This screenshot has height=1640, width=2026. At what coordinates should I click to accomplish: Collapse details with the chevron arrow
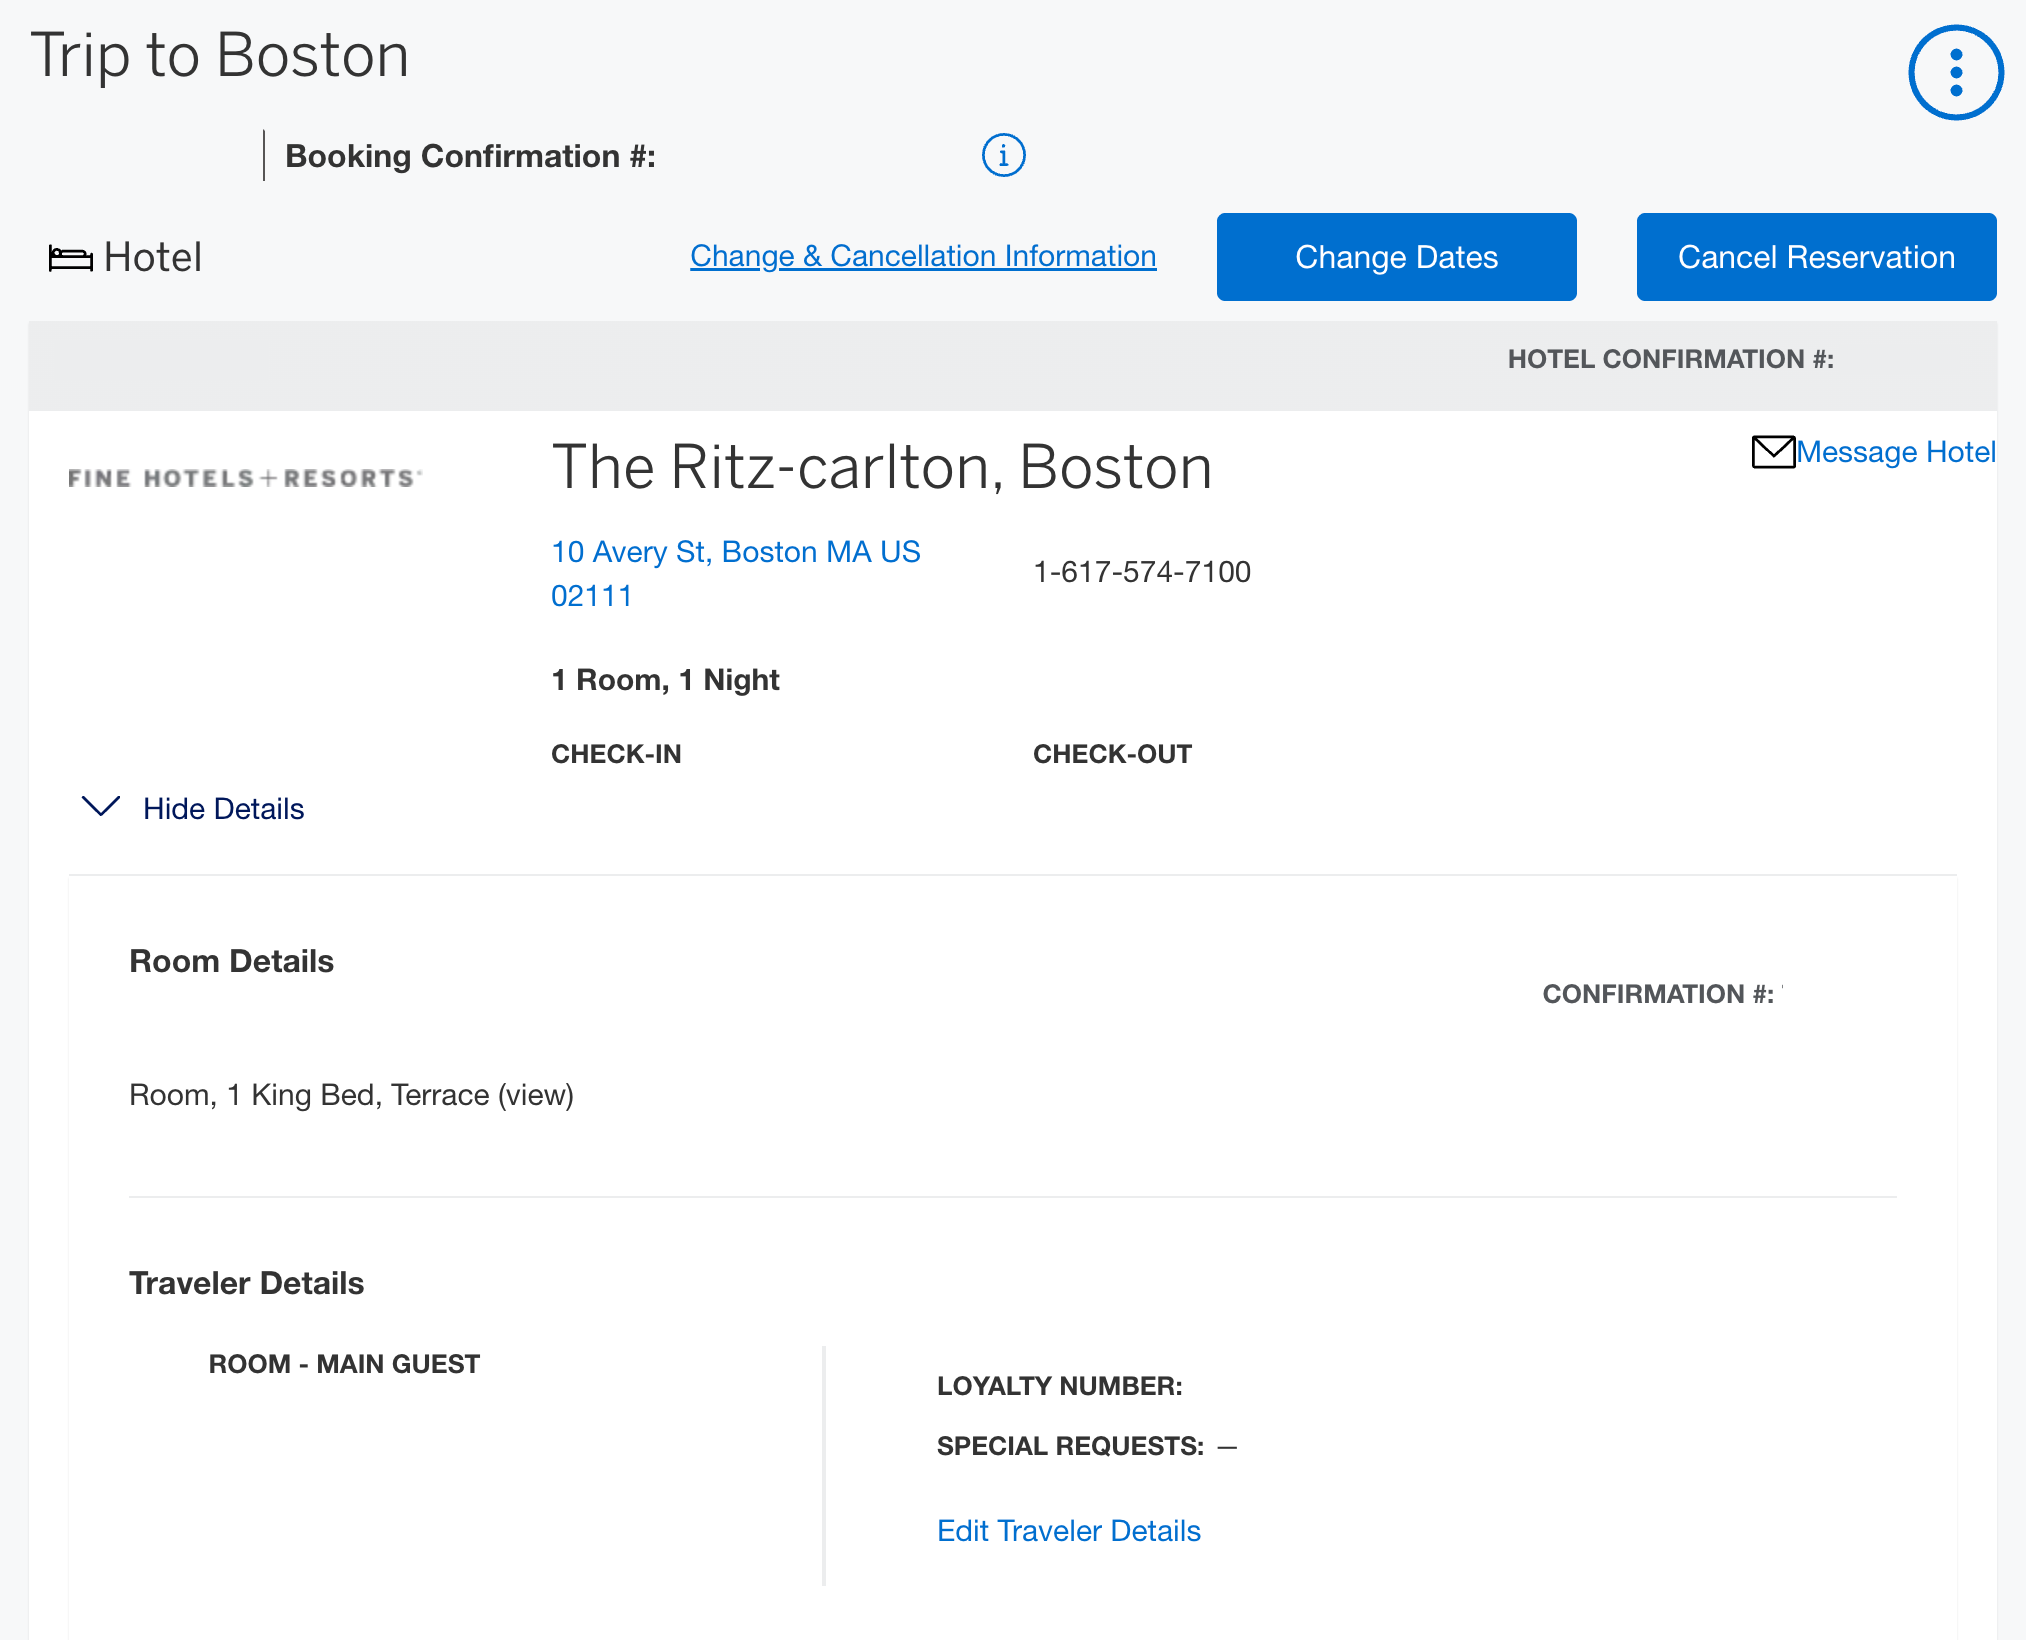tap(101, 807)
